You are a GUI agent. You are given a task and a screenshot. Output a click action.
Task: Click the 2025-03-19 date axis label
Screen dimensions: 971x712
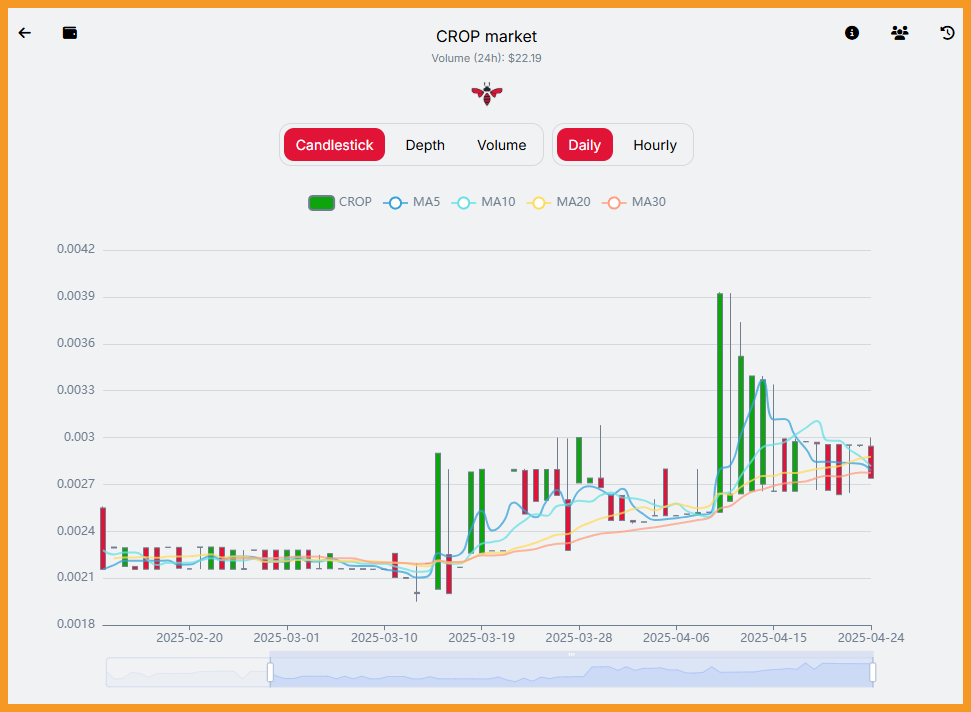[x=481, y=638]
